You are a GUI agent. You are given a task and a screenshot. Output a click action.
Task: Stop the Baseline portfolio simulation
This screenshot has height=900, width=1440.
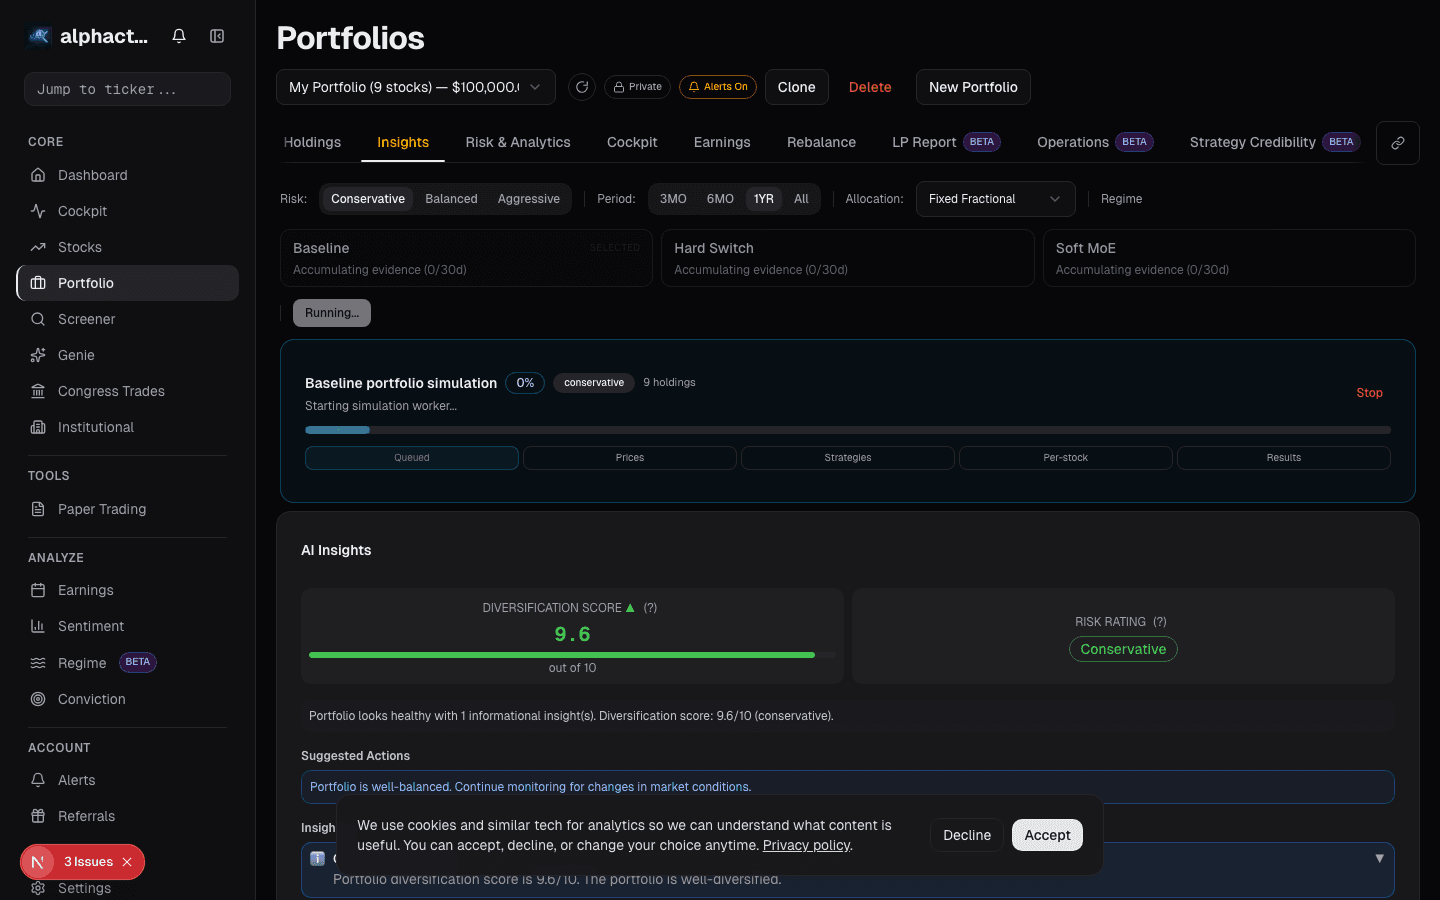(x=1369, y=393)
